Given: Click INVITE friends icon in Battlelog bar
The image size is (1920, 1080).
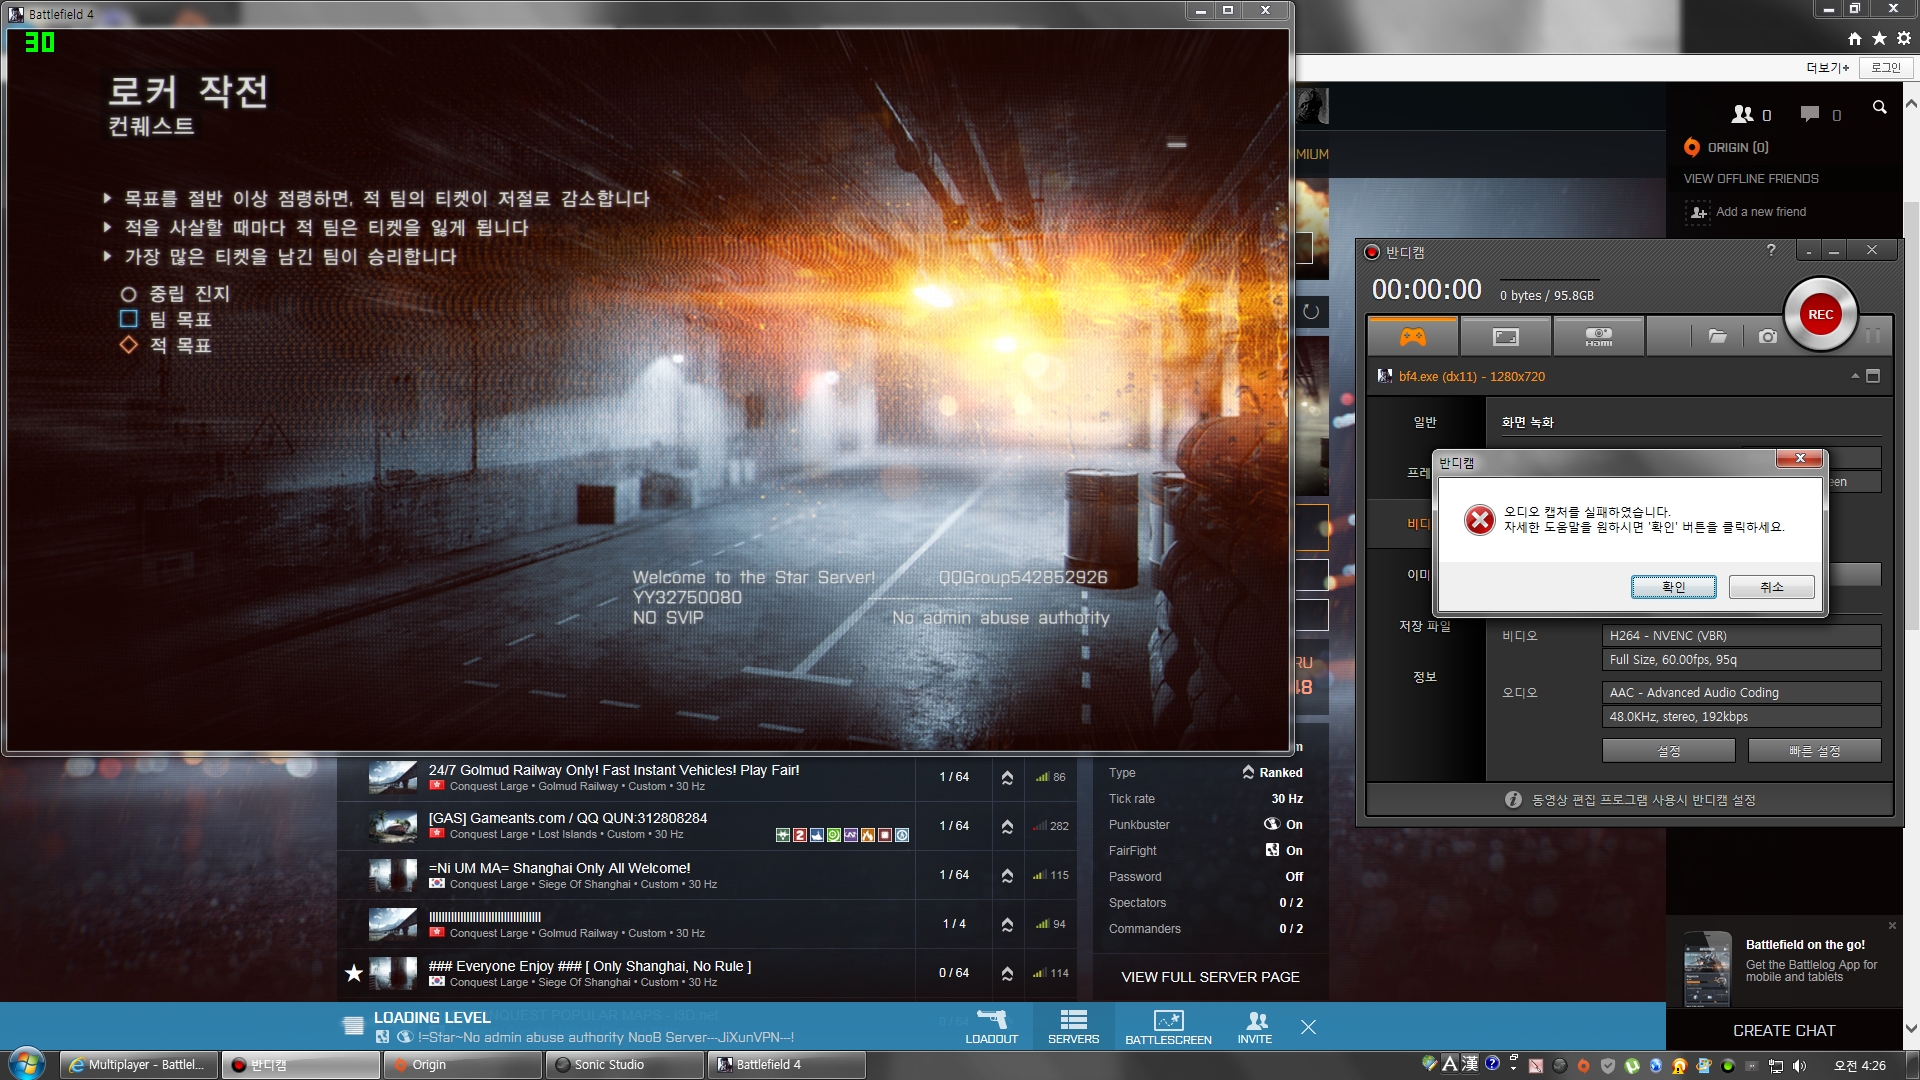Looking at the screenshot, I should click(x=1255, y=1026).
